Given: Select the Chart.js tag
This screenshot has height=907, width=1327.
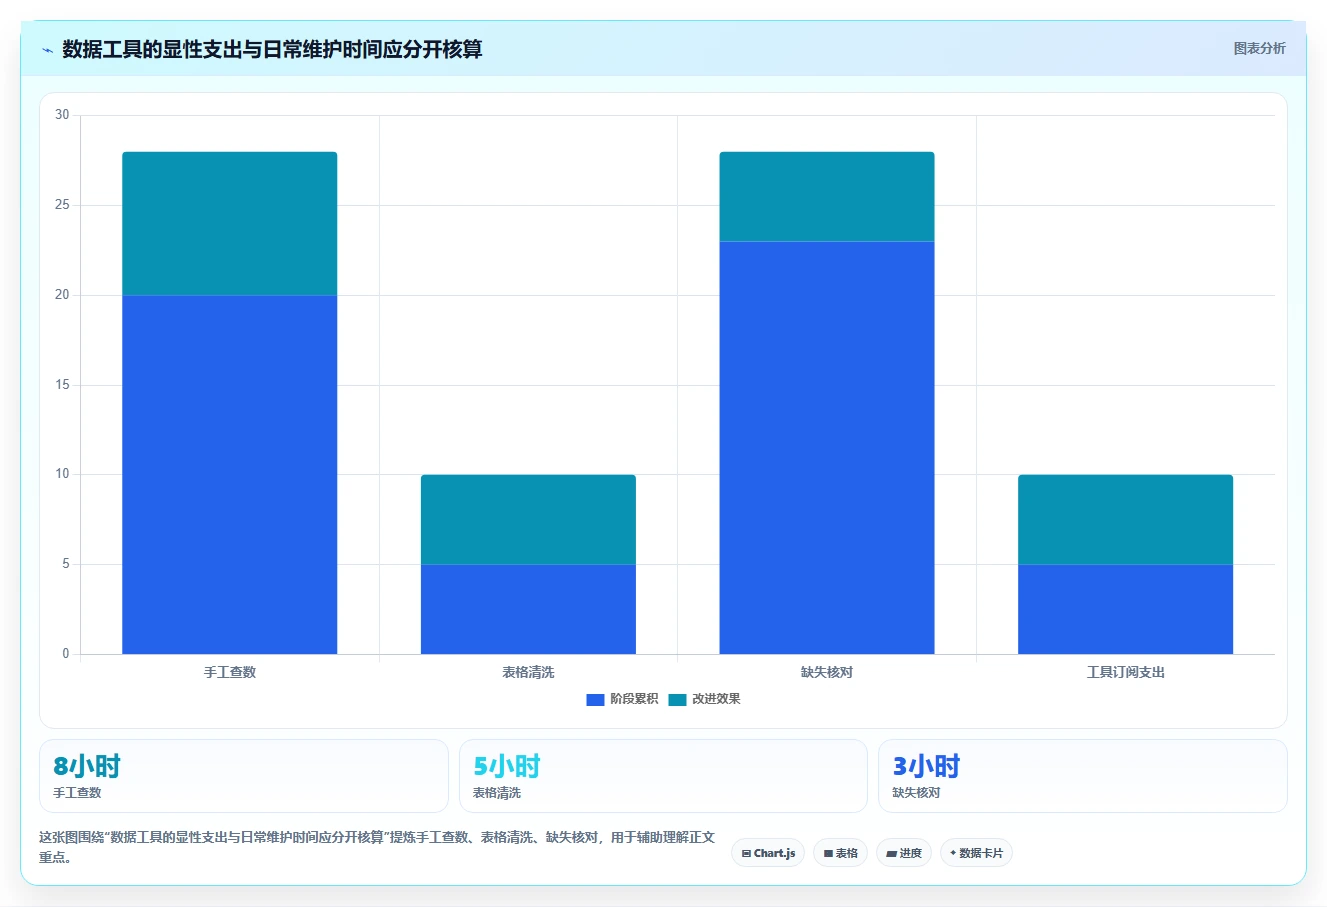Looking at the screenshot, I should pos(768,853).
